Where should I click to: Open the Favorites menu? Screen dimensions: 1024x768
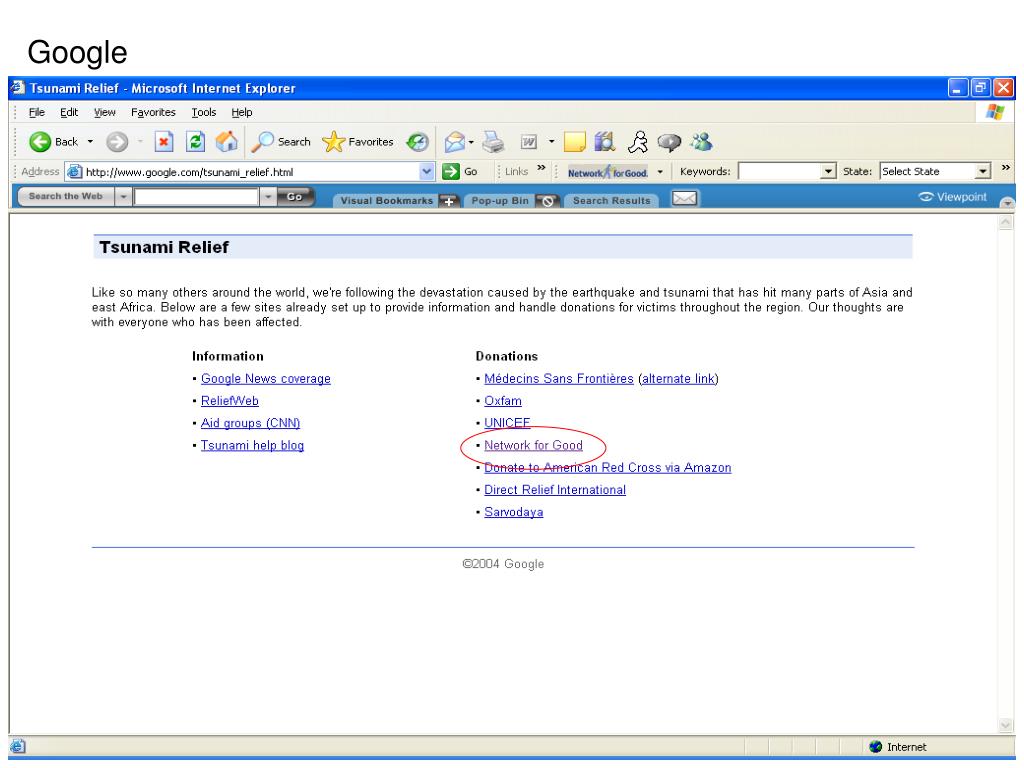pos(153,112)
